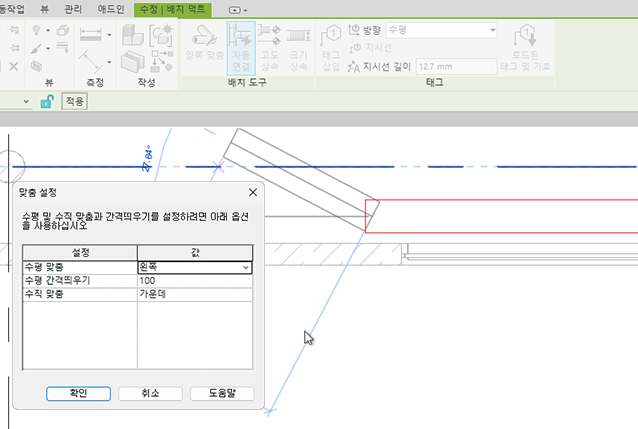This screenshot has width=638, height=429.
Task: Click the Create Group icon in 작성 panel
Action: point(133,61)
